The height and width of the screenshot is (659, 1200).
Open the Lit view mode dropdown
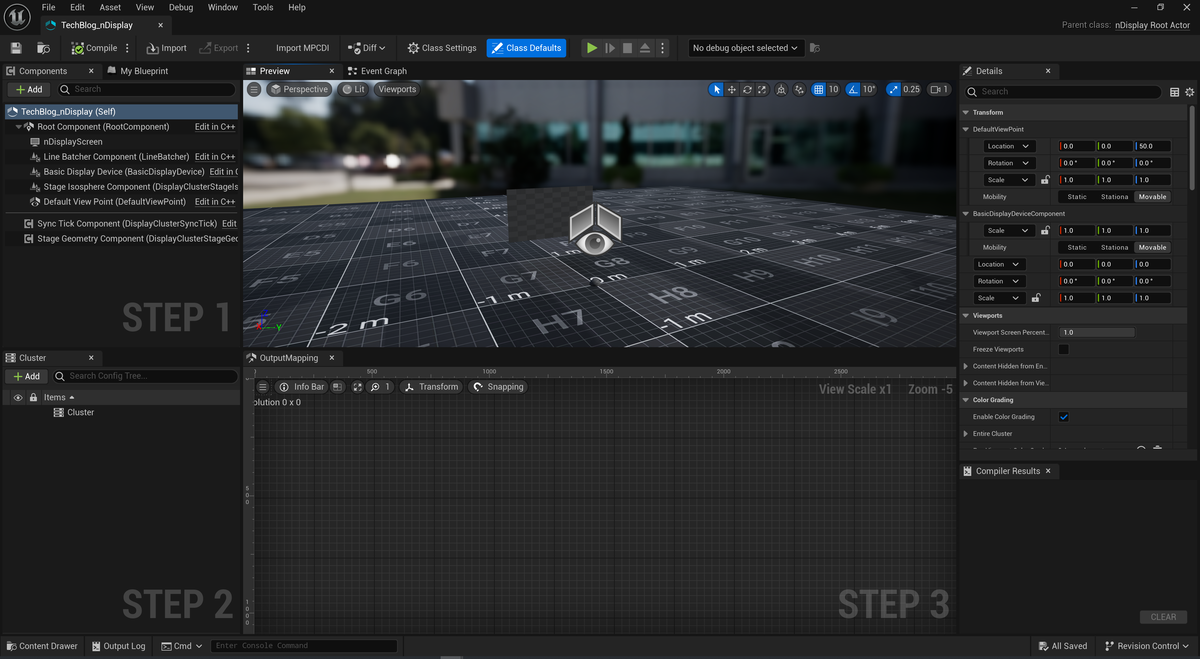click(353, 89)
